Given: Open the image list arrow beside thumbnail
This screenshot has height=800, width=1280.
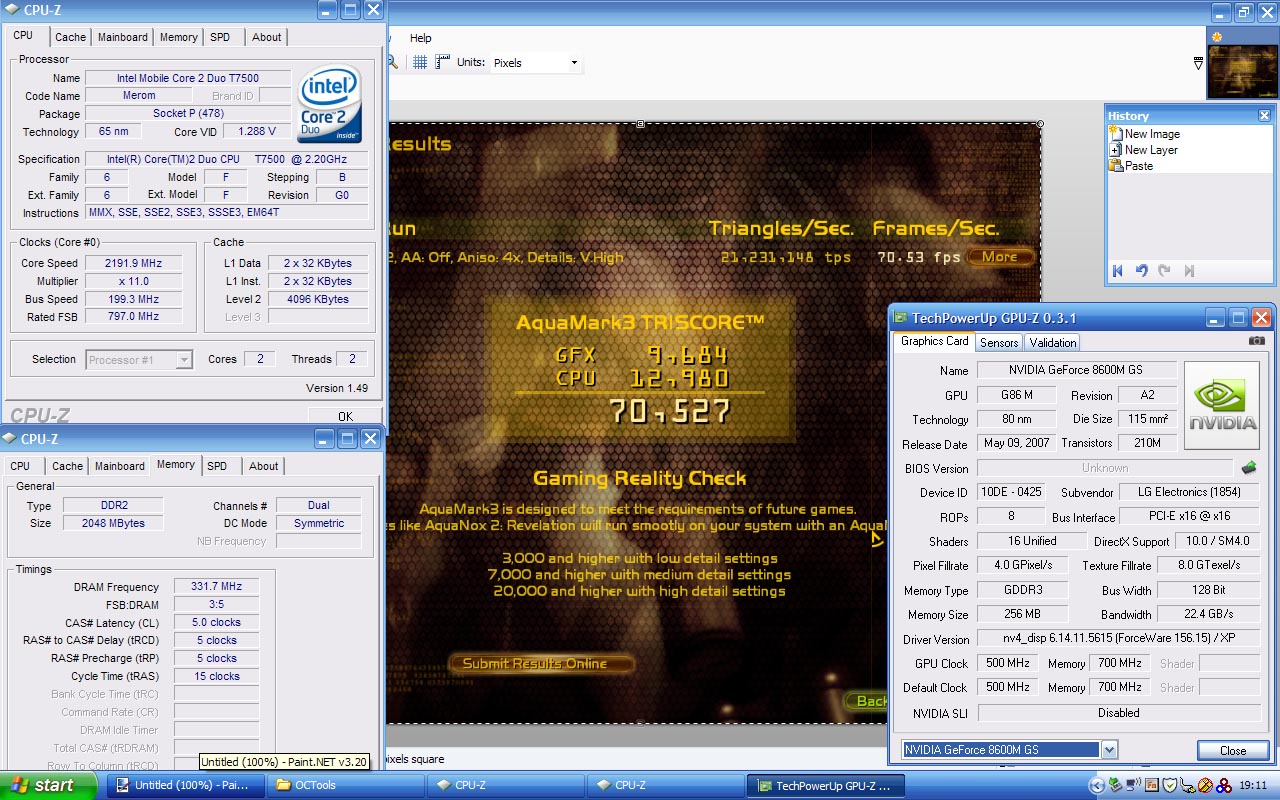Looking at the screenshot, I should (1198, 64).
